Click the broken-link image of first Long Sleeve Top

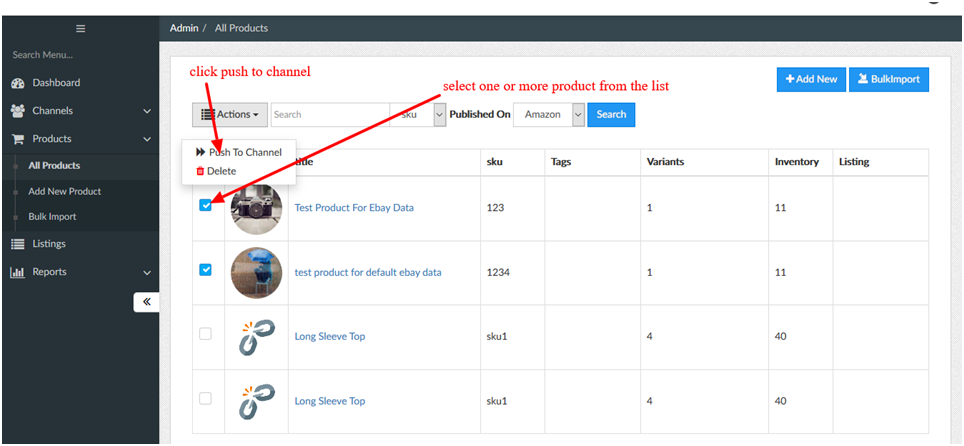256,336
